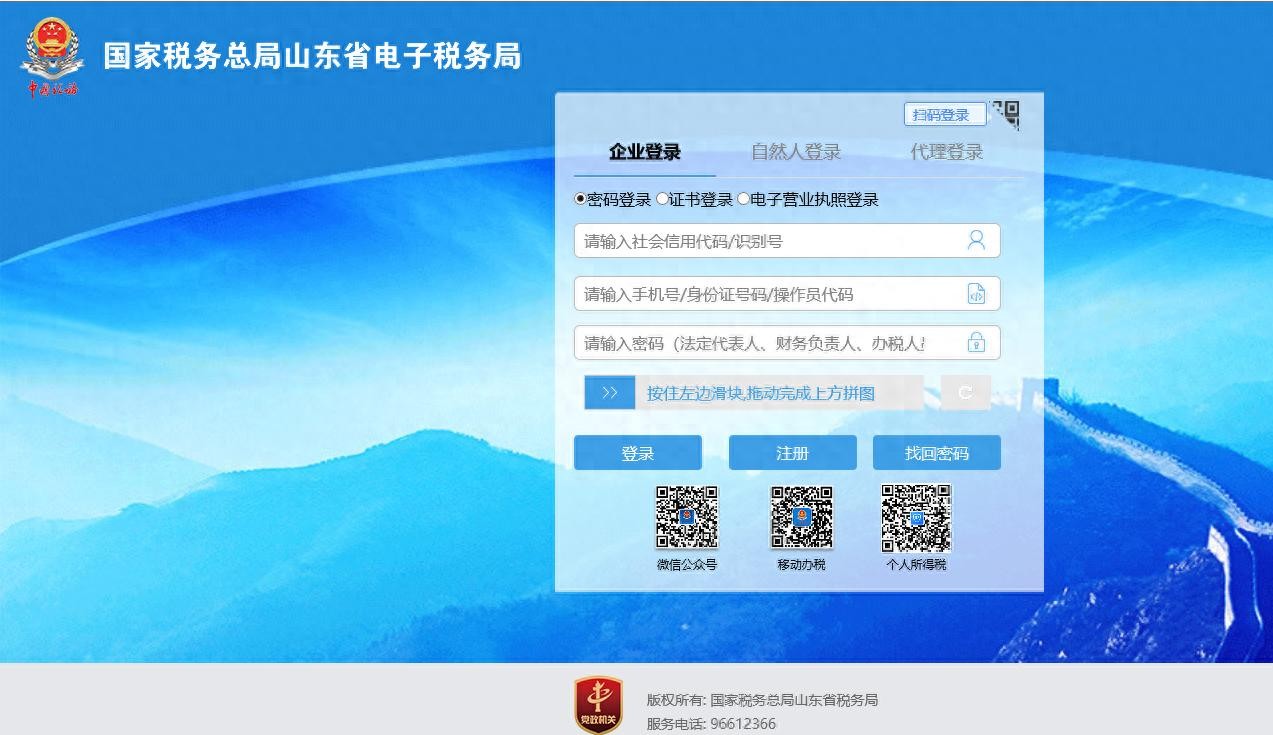Click the 个人所得税 QR code
Viewport: 1273px width, 735px height.
(916, 517)
